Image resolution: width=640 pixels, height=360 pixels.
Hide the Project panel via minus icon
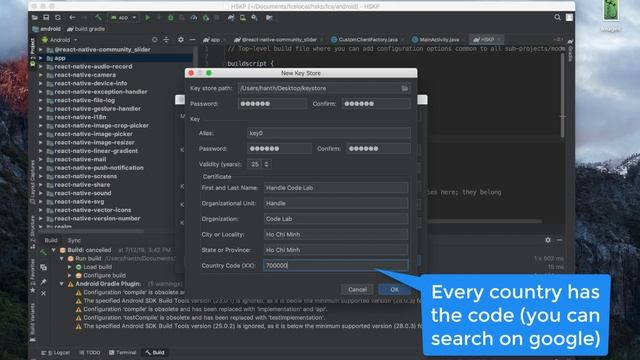192,40
